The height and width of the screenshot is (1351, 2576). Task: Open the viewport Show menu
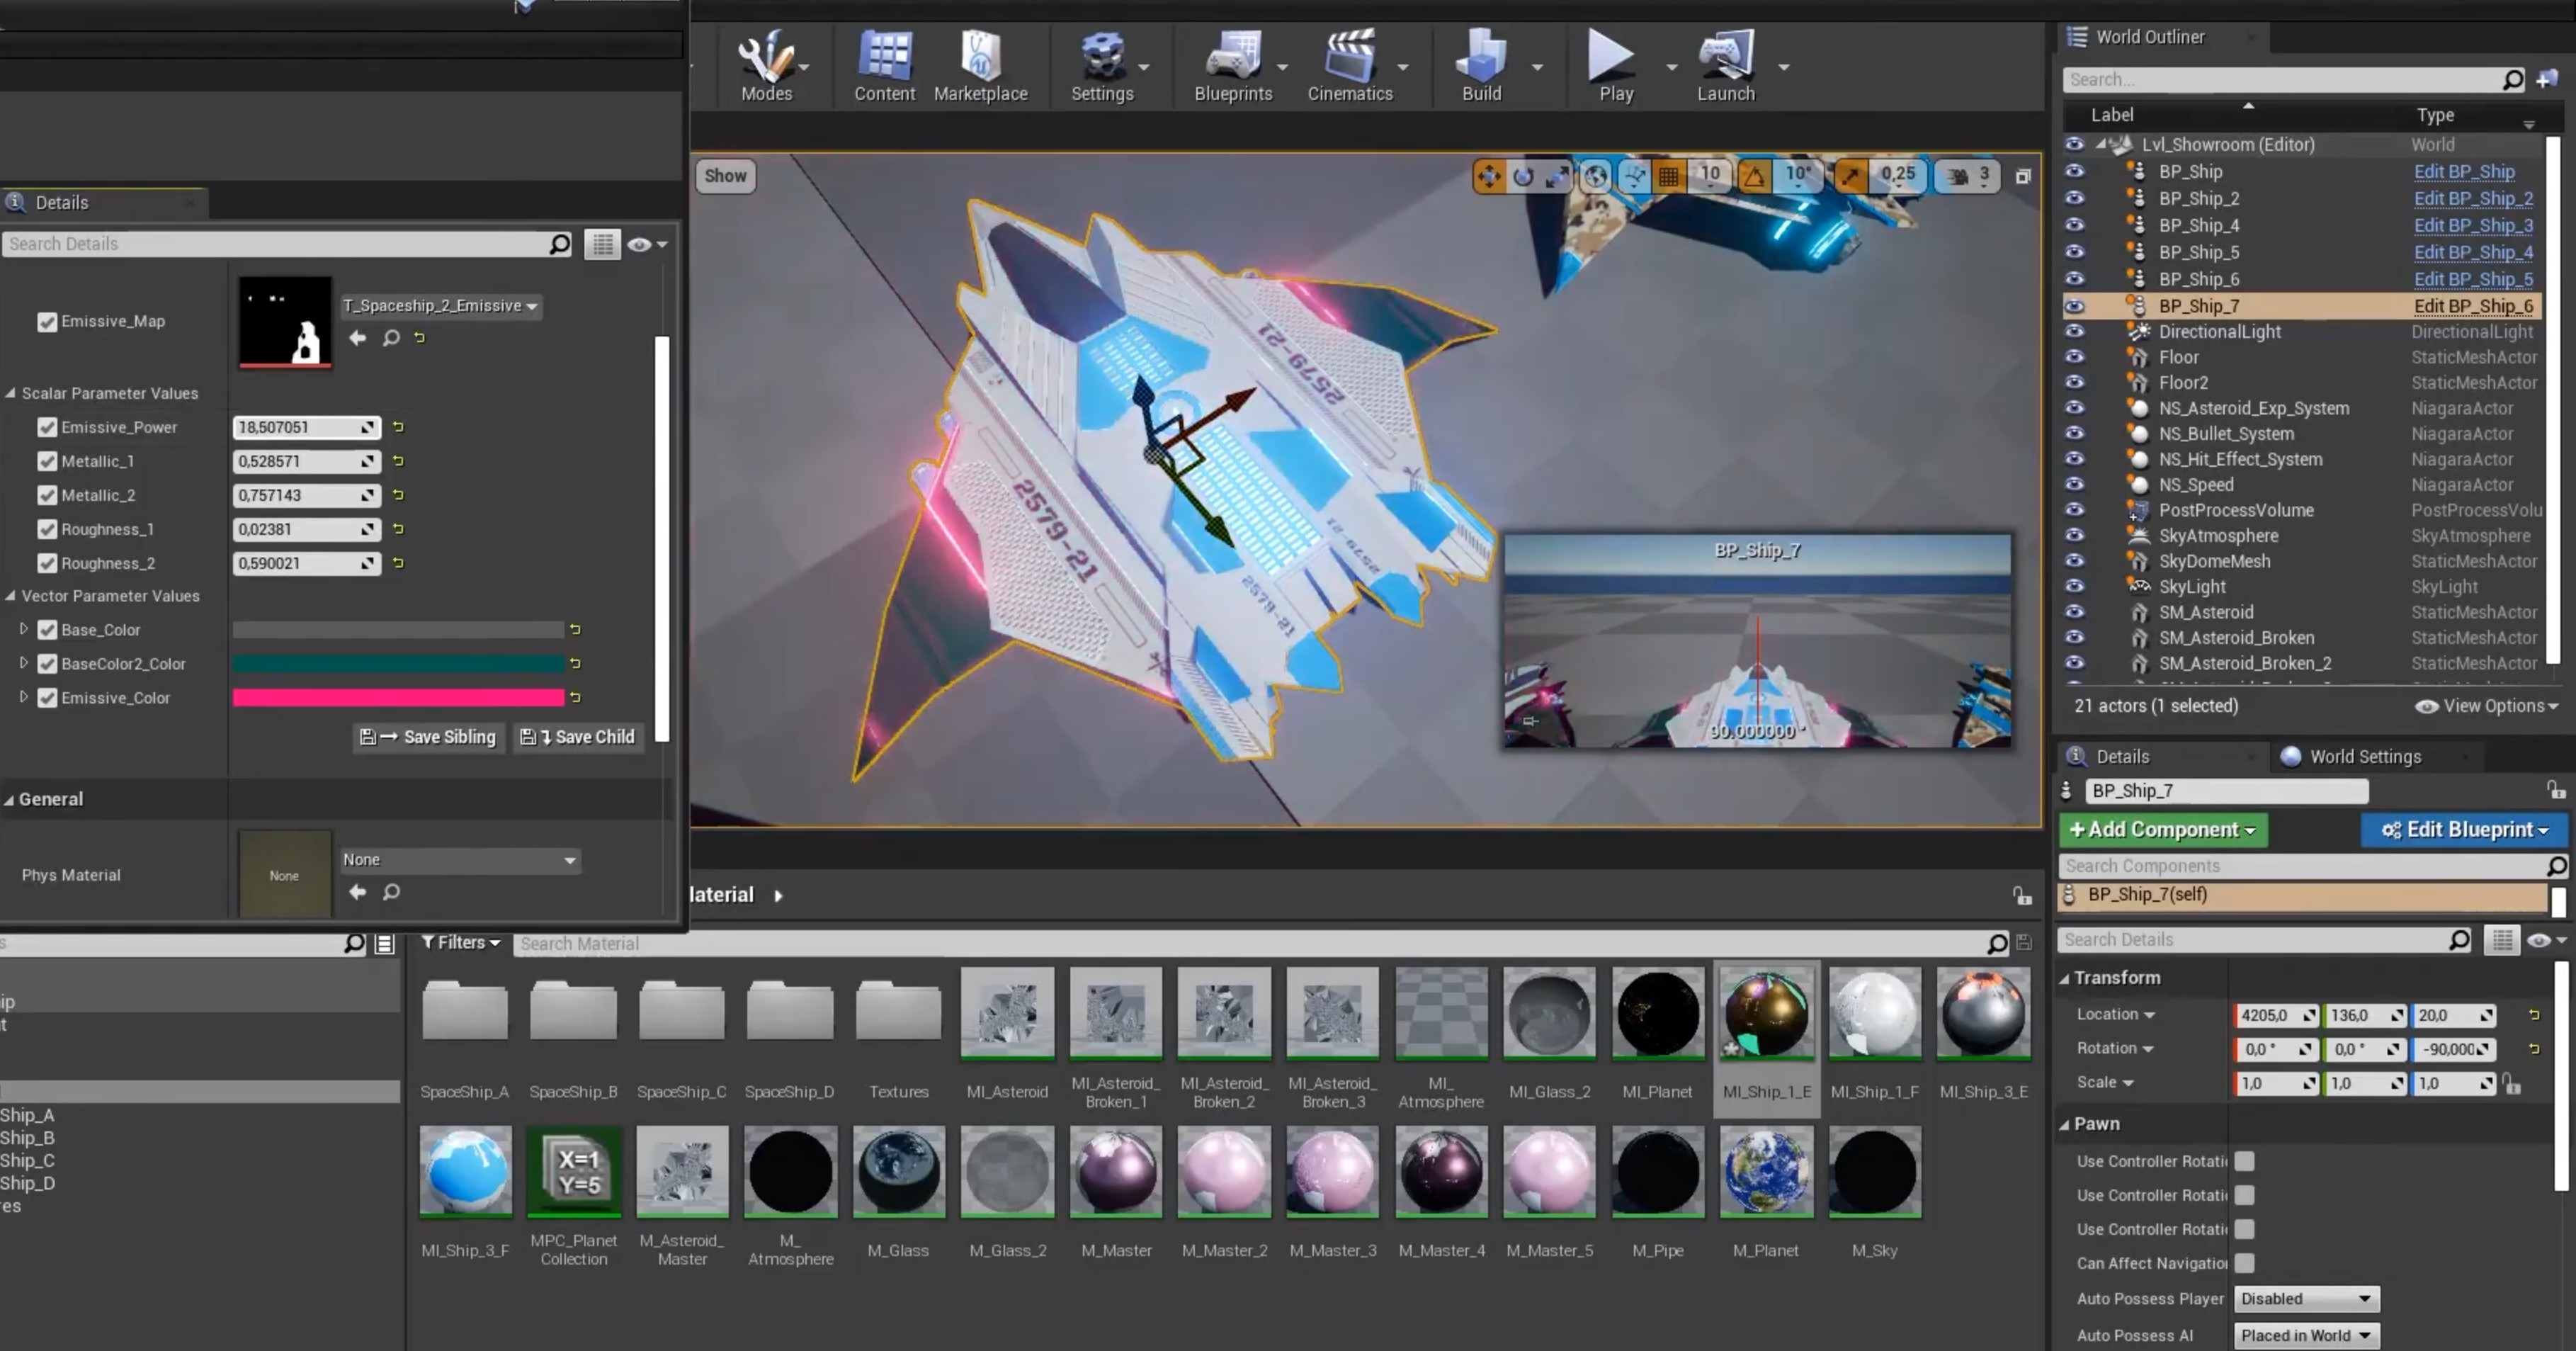[725, 176]
